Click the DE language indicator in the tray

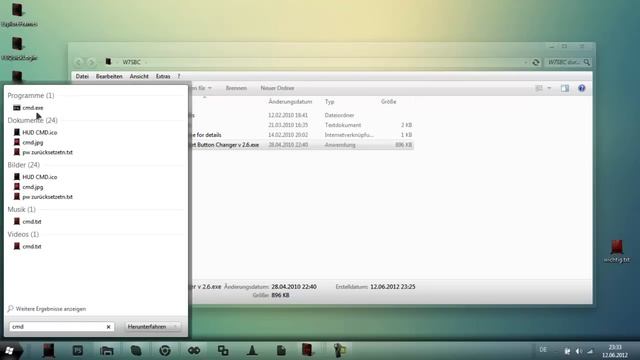tap(543, 350)
